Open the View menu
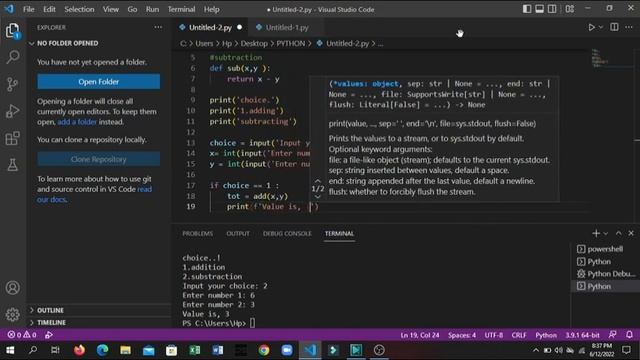The height and width of the screenshot is (360, 640). point(111,9)
